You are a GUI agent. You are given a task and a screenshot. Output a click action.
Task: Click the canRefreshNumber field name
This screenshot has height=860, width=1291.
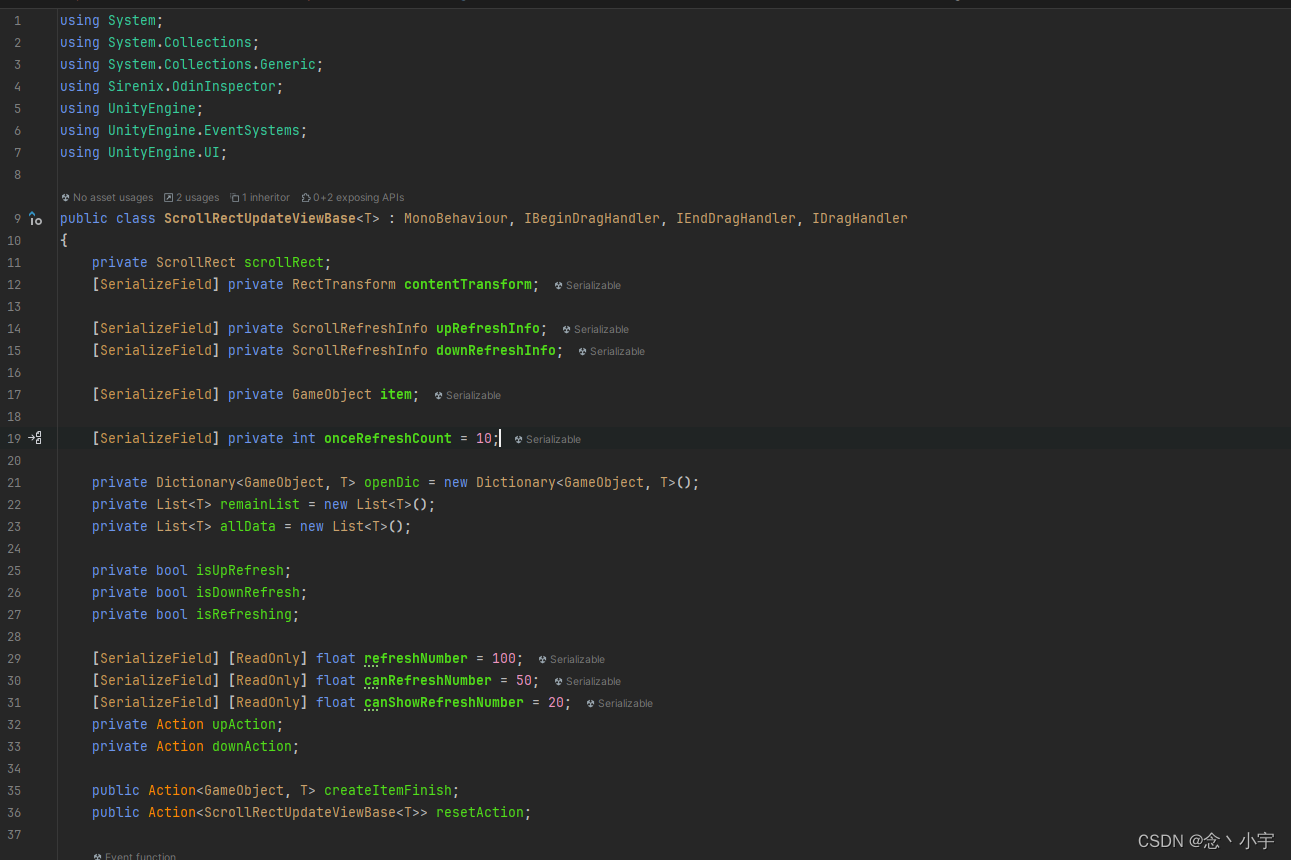[428, 681]
